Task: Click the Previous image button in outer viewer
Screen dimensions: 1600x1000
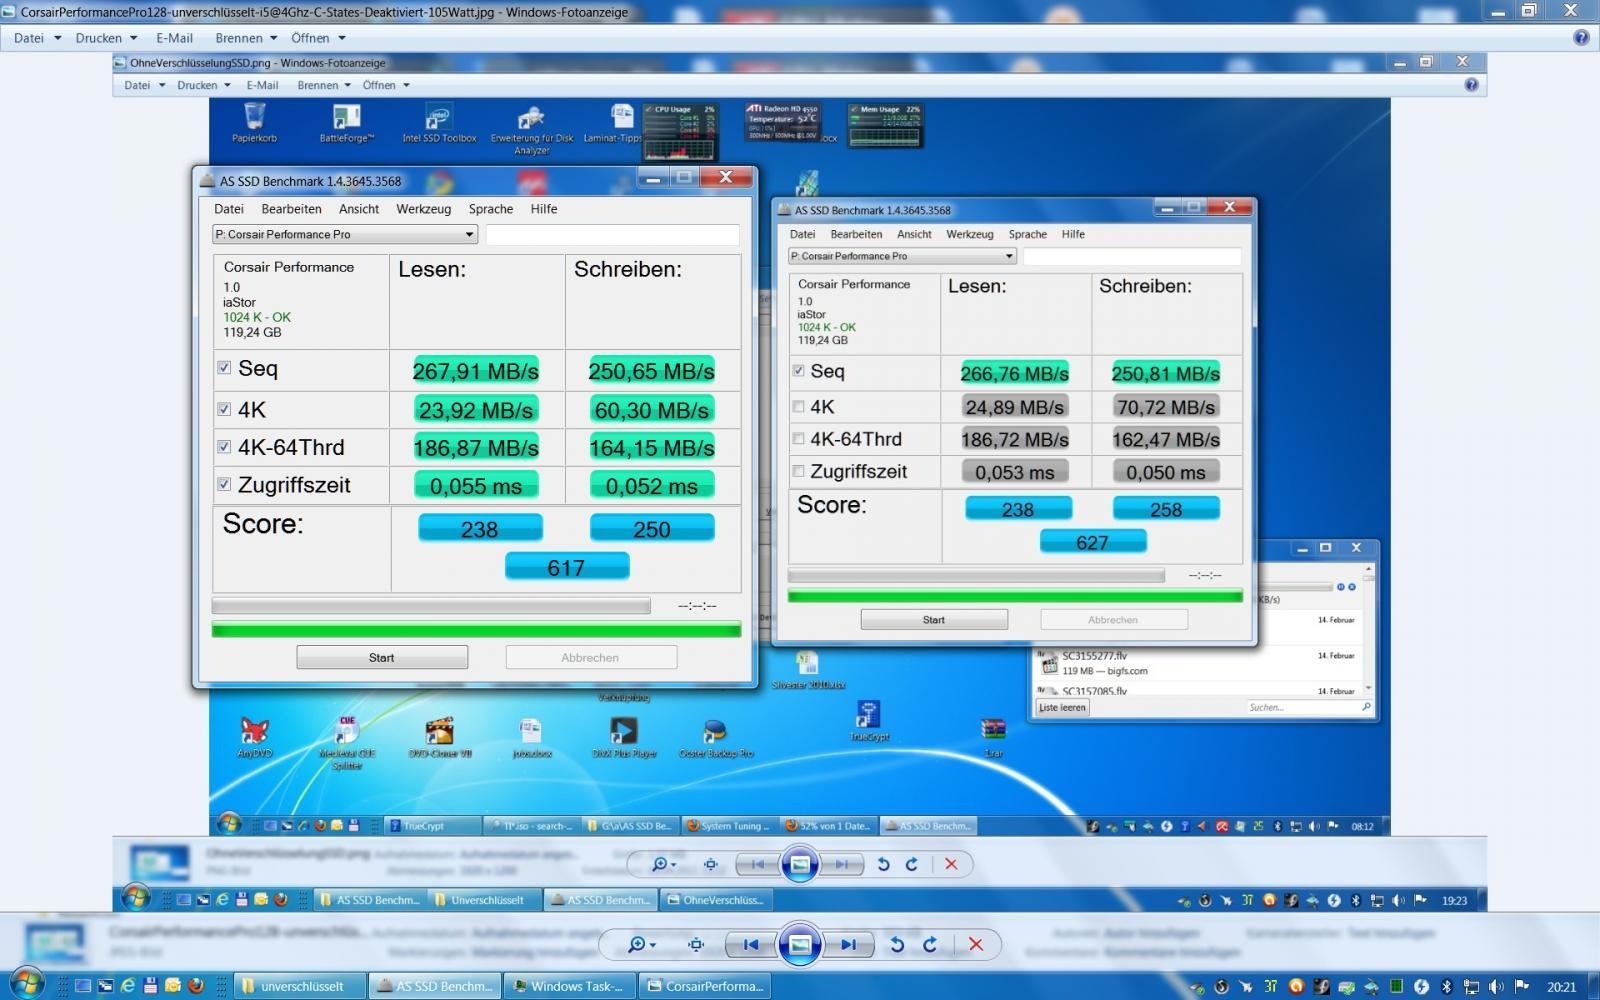Action: point(751,944)
